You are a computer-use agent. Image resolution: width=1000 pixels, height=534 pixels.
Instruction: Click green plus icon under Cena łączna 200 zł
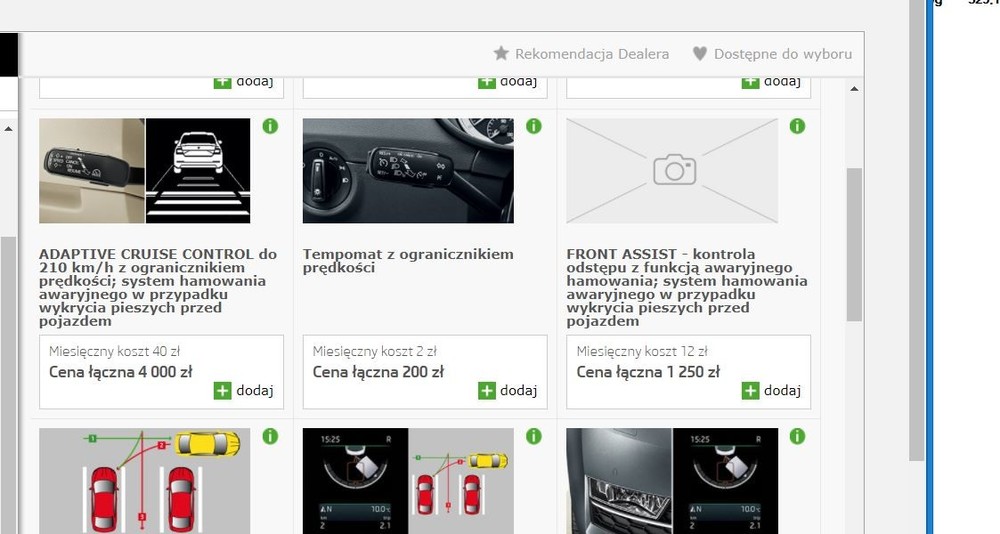pos(487,390)
